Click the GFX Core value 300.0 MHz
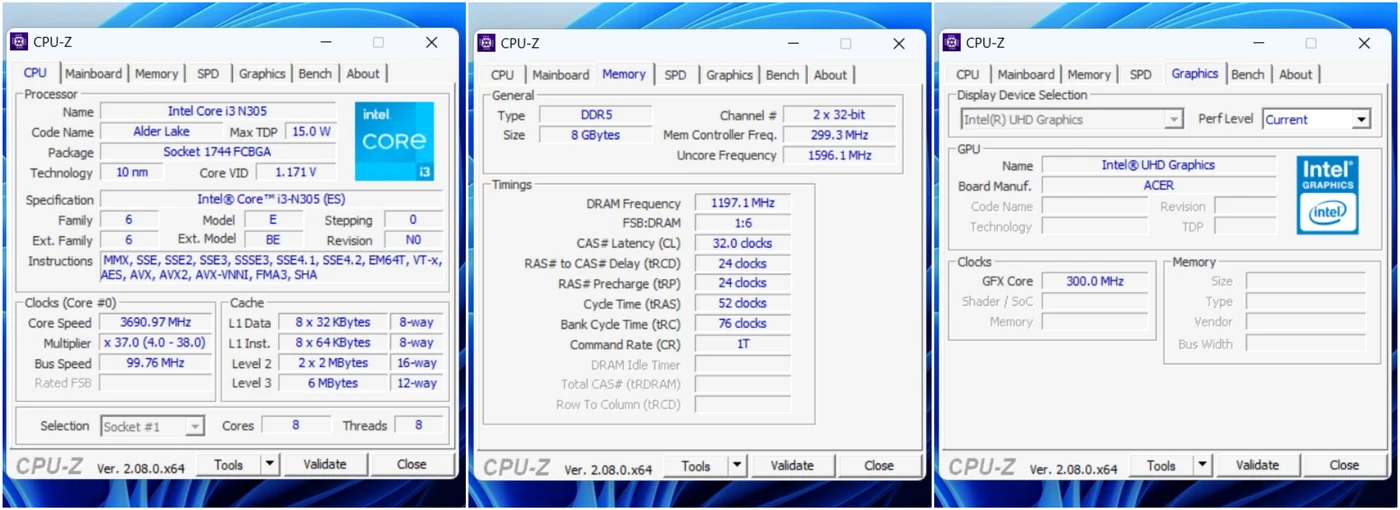This screenshot has width=1400, height=510. [1094, 281]
